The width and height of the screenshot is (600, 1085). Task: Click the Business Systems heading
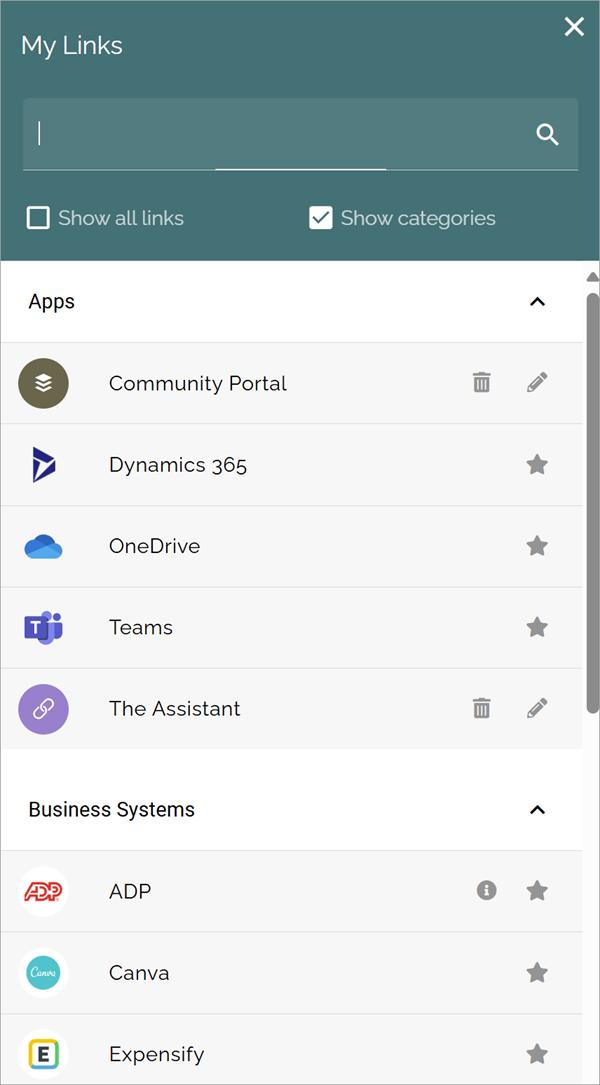(111, 810)
